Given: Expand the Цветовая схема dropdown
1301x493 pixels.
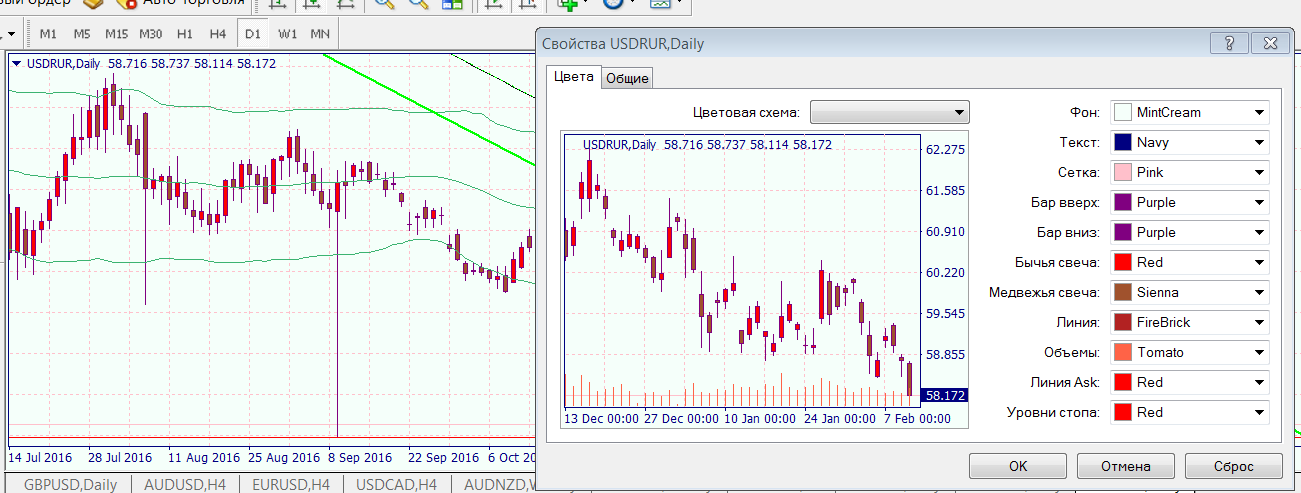Looking at the screenshot, I should point(889,112).
